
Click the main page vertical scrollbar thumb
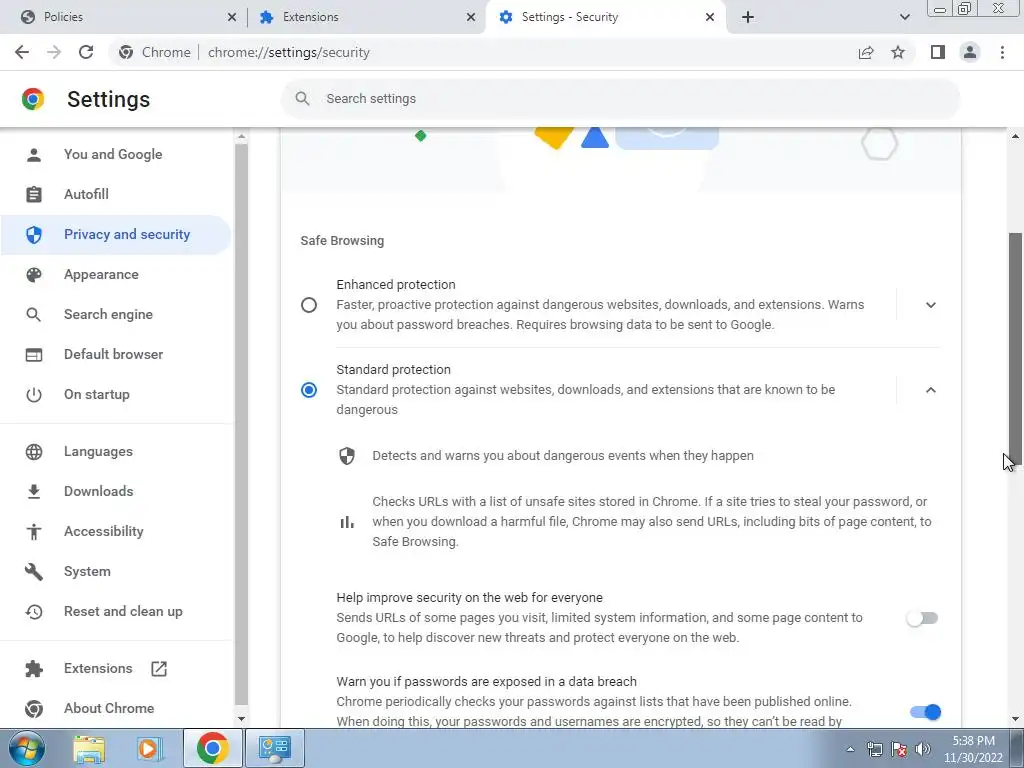pyautogui.click(x=1015, y=349)
